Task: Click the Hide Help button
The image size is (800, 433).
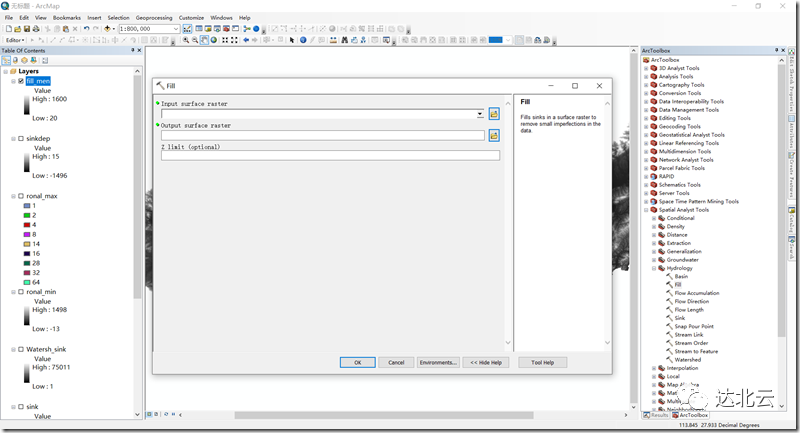Action: 486,363
